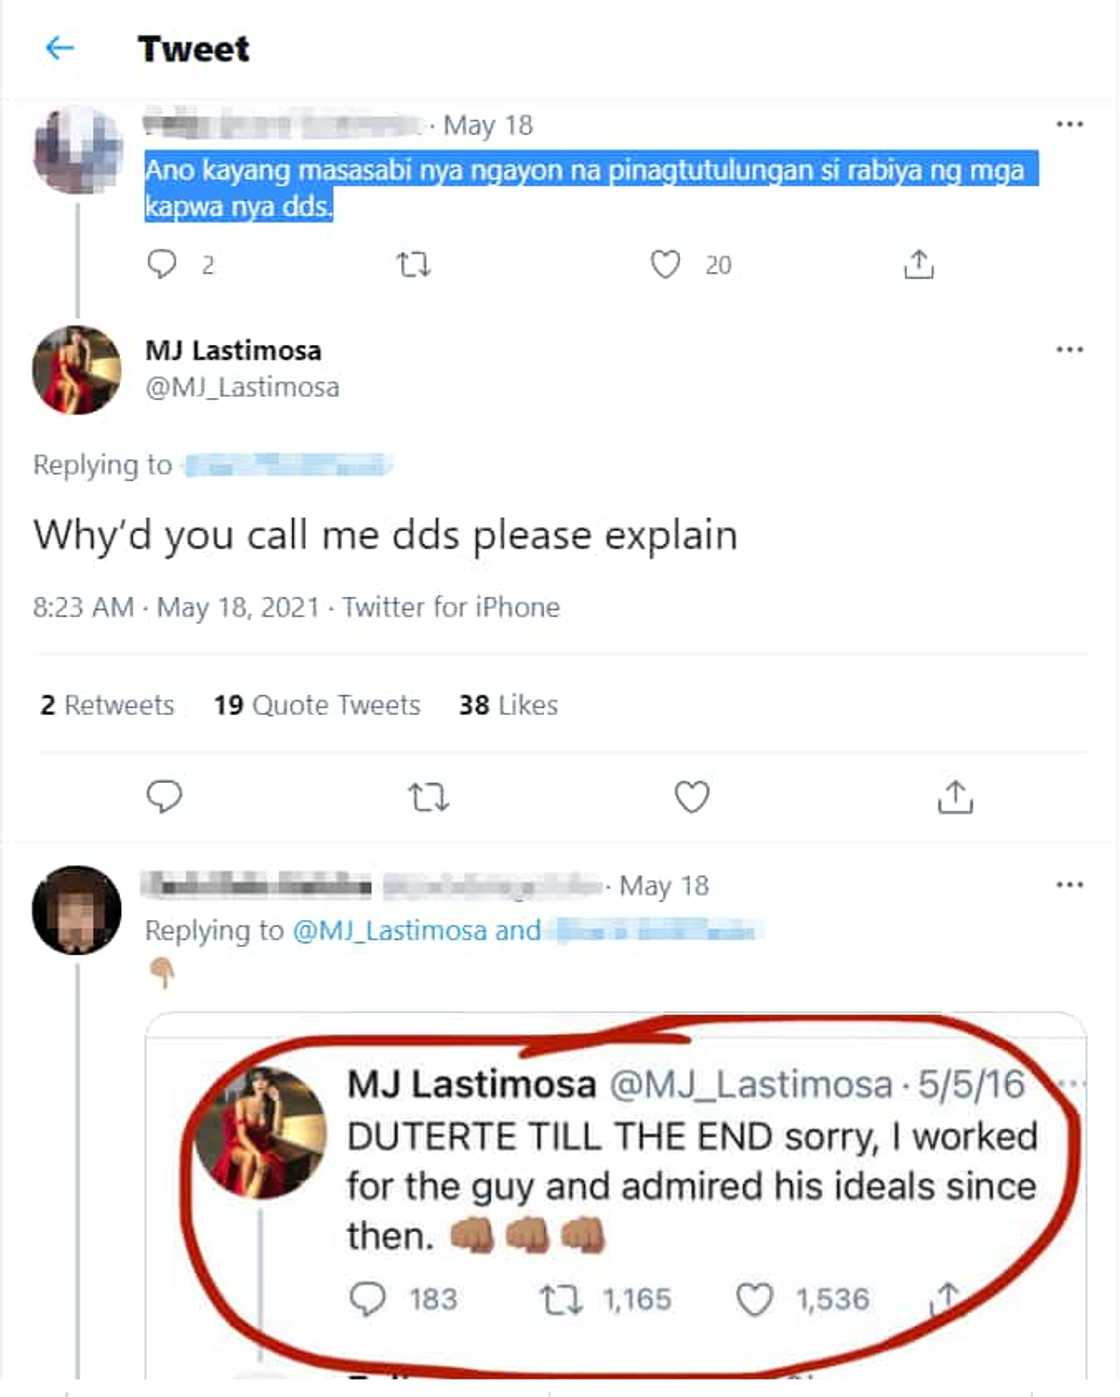Retweet MJ Lastimosa's main tweet

pyautogui.click(x=428, y=797)
